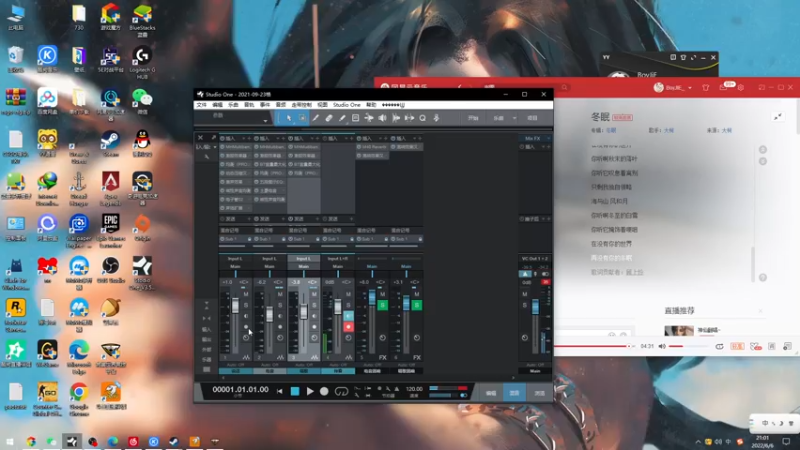
Task: Turn off monitor on channel 4
Action: pos(348,316)
